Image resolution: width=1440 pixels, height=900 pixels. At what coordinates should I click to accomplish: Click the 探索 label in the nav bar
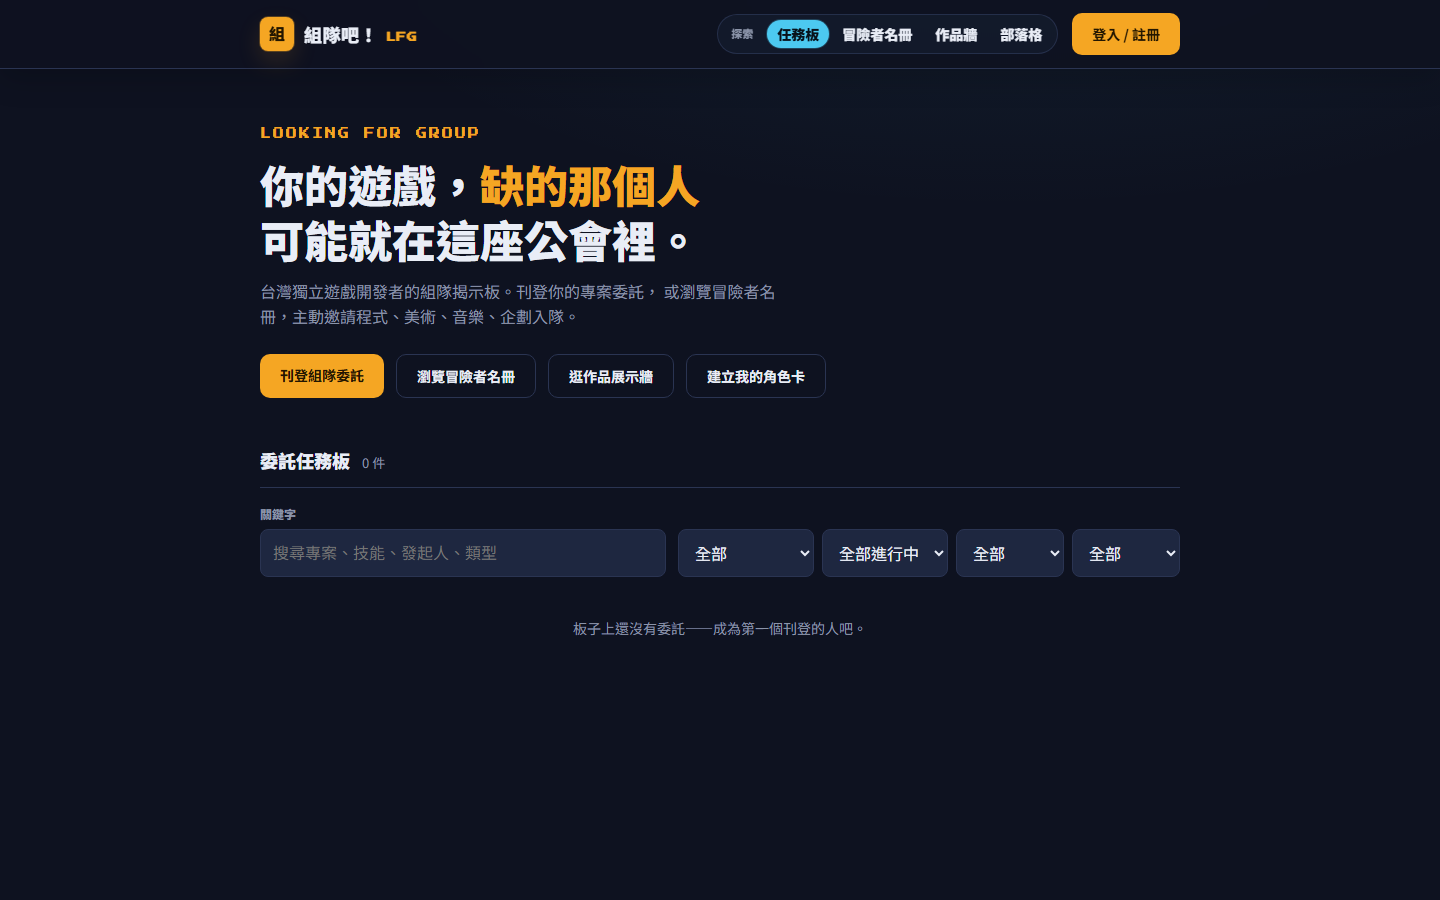[x=742, y=34]
